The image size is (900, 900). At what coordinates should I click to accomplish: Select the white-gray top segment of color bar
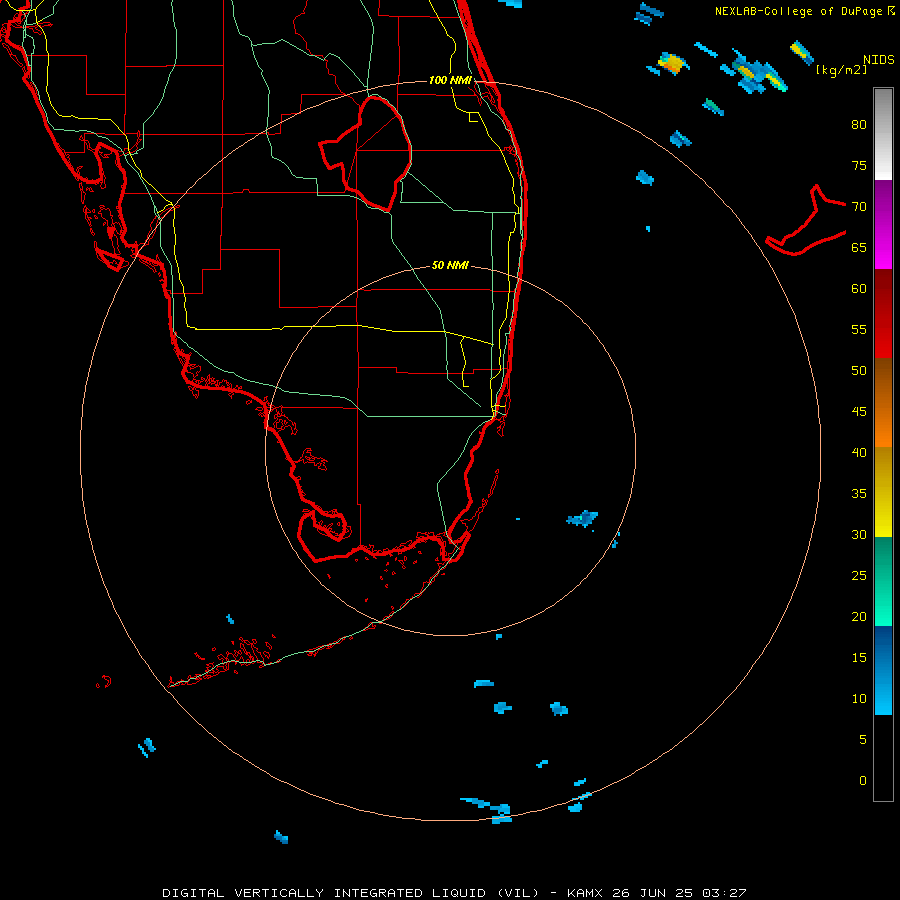883,134
